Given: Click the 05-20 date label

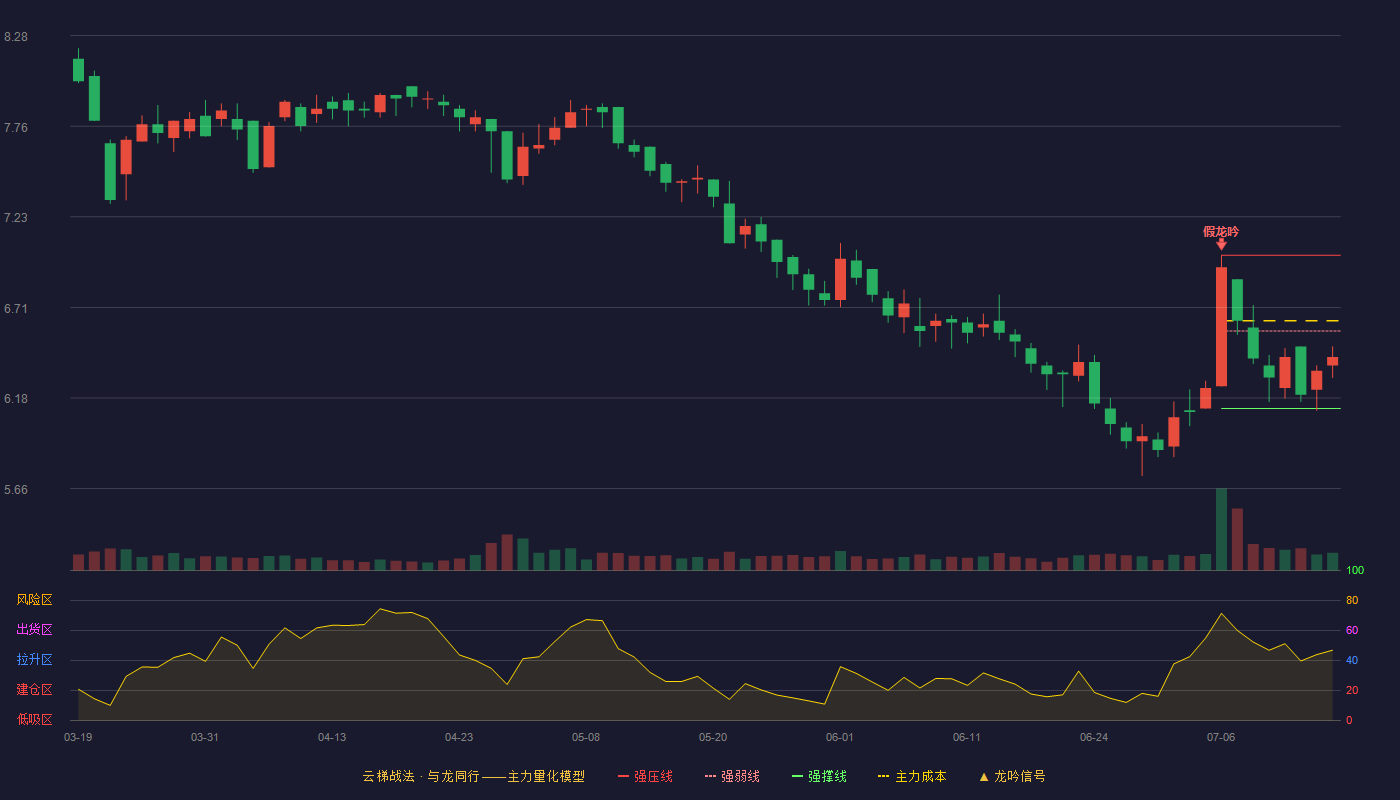Looking at the screenshot, I should tap(713, 737).
